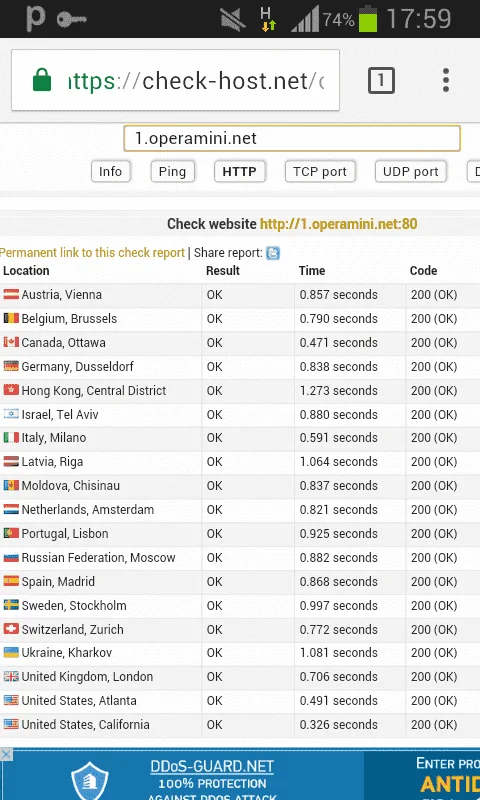Image resolution: width=480 pixels, height=800 pixels.
Task: Tap the United Kingdom flag icon
Action: (11, 676)
